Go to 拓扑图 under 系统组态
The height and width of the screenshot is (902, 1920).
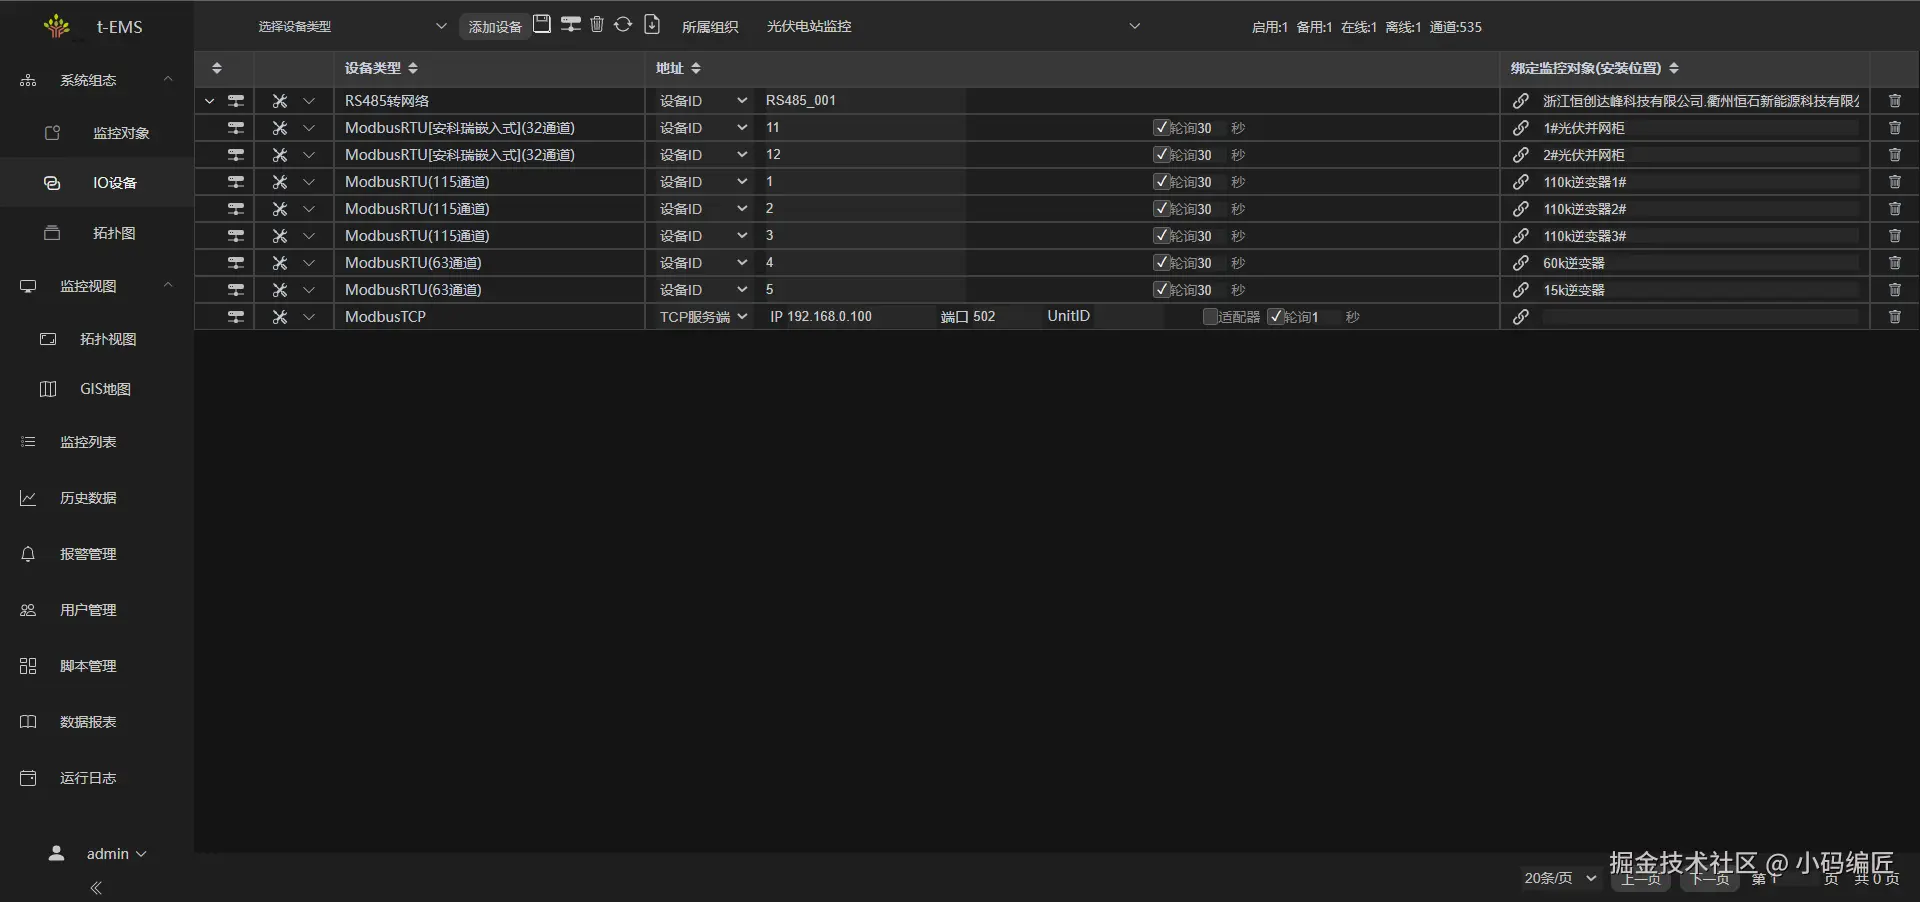(x=97, y=233)
